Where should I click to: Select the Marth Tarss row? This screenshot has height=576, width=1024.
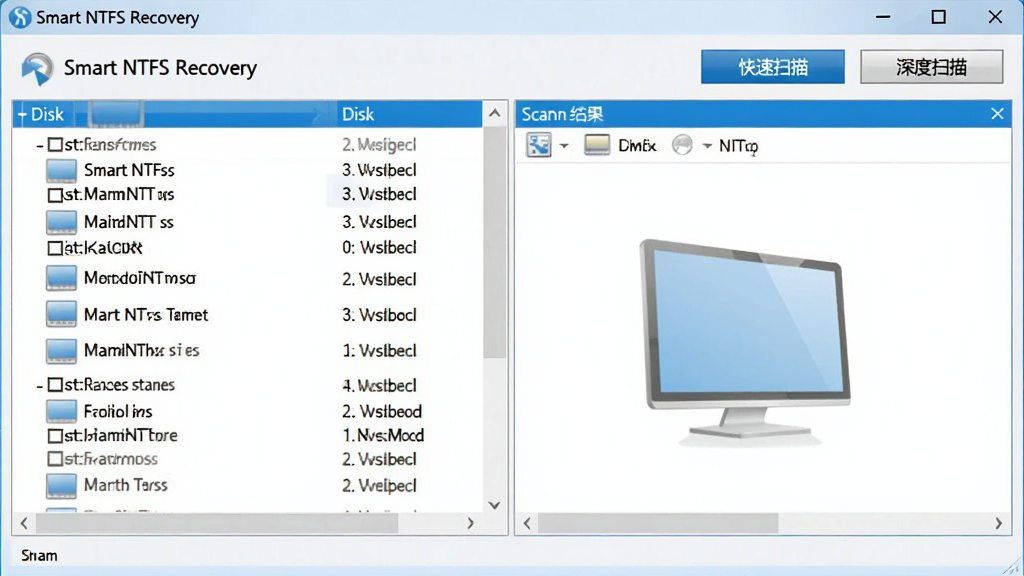point(248,485)
